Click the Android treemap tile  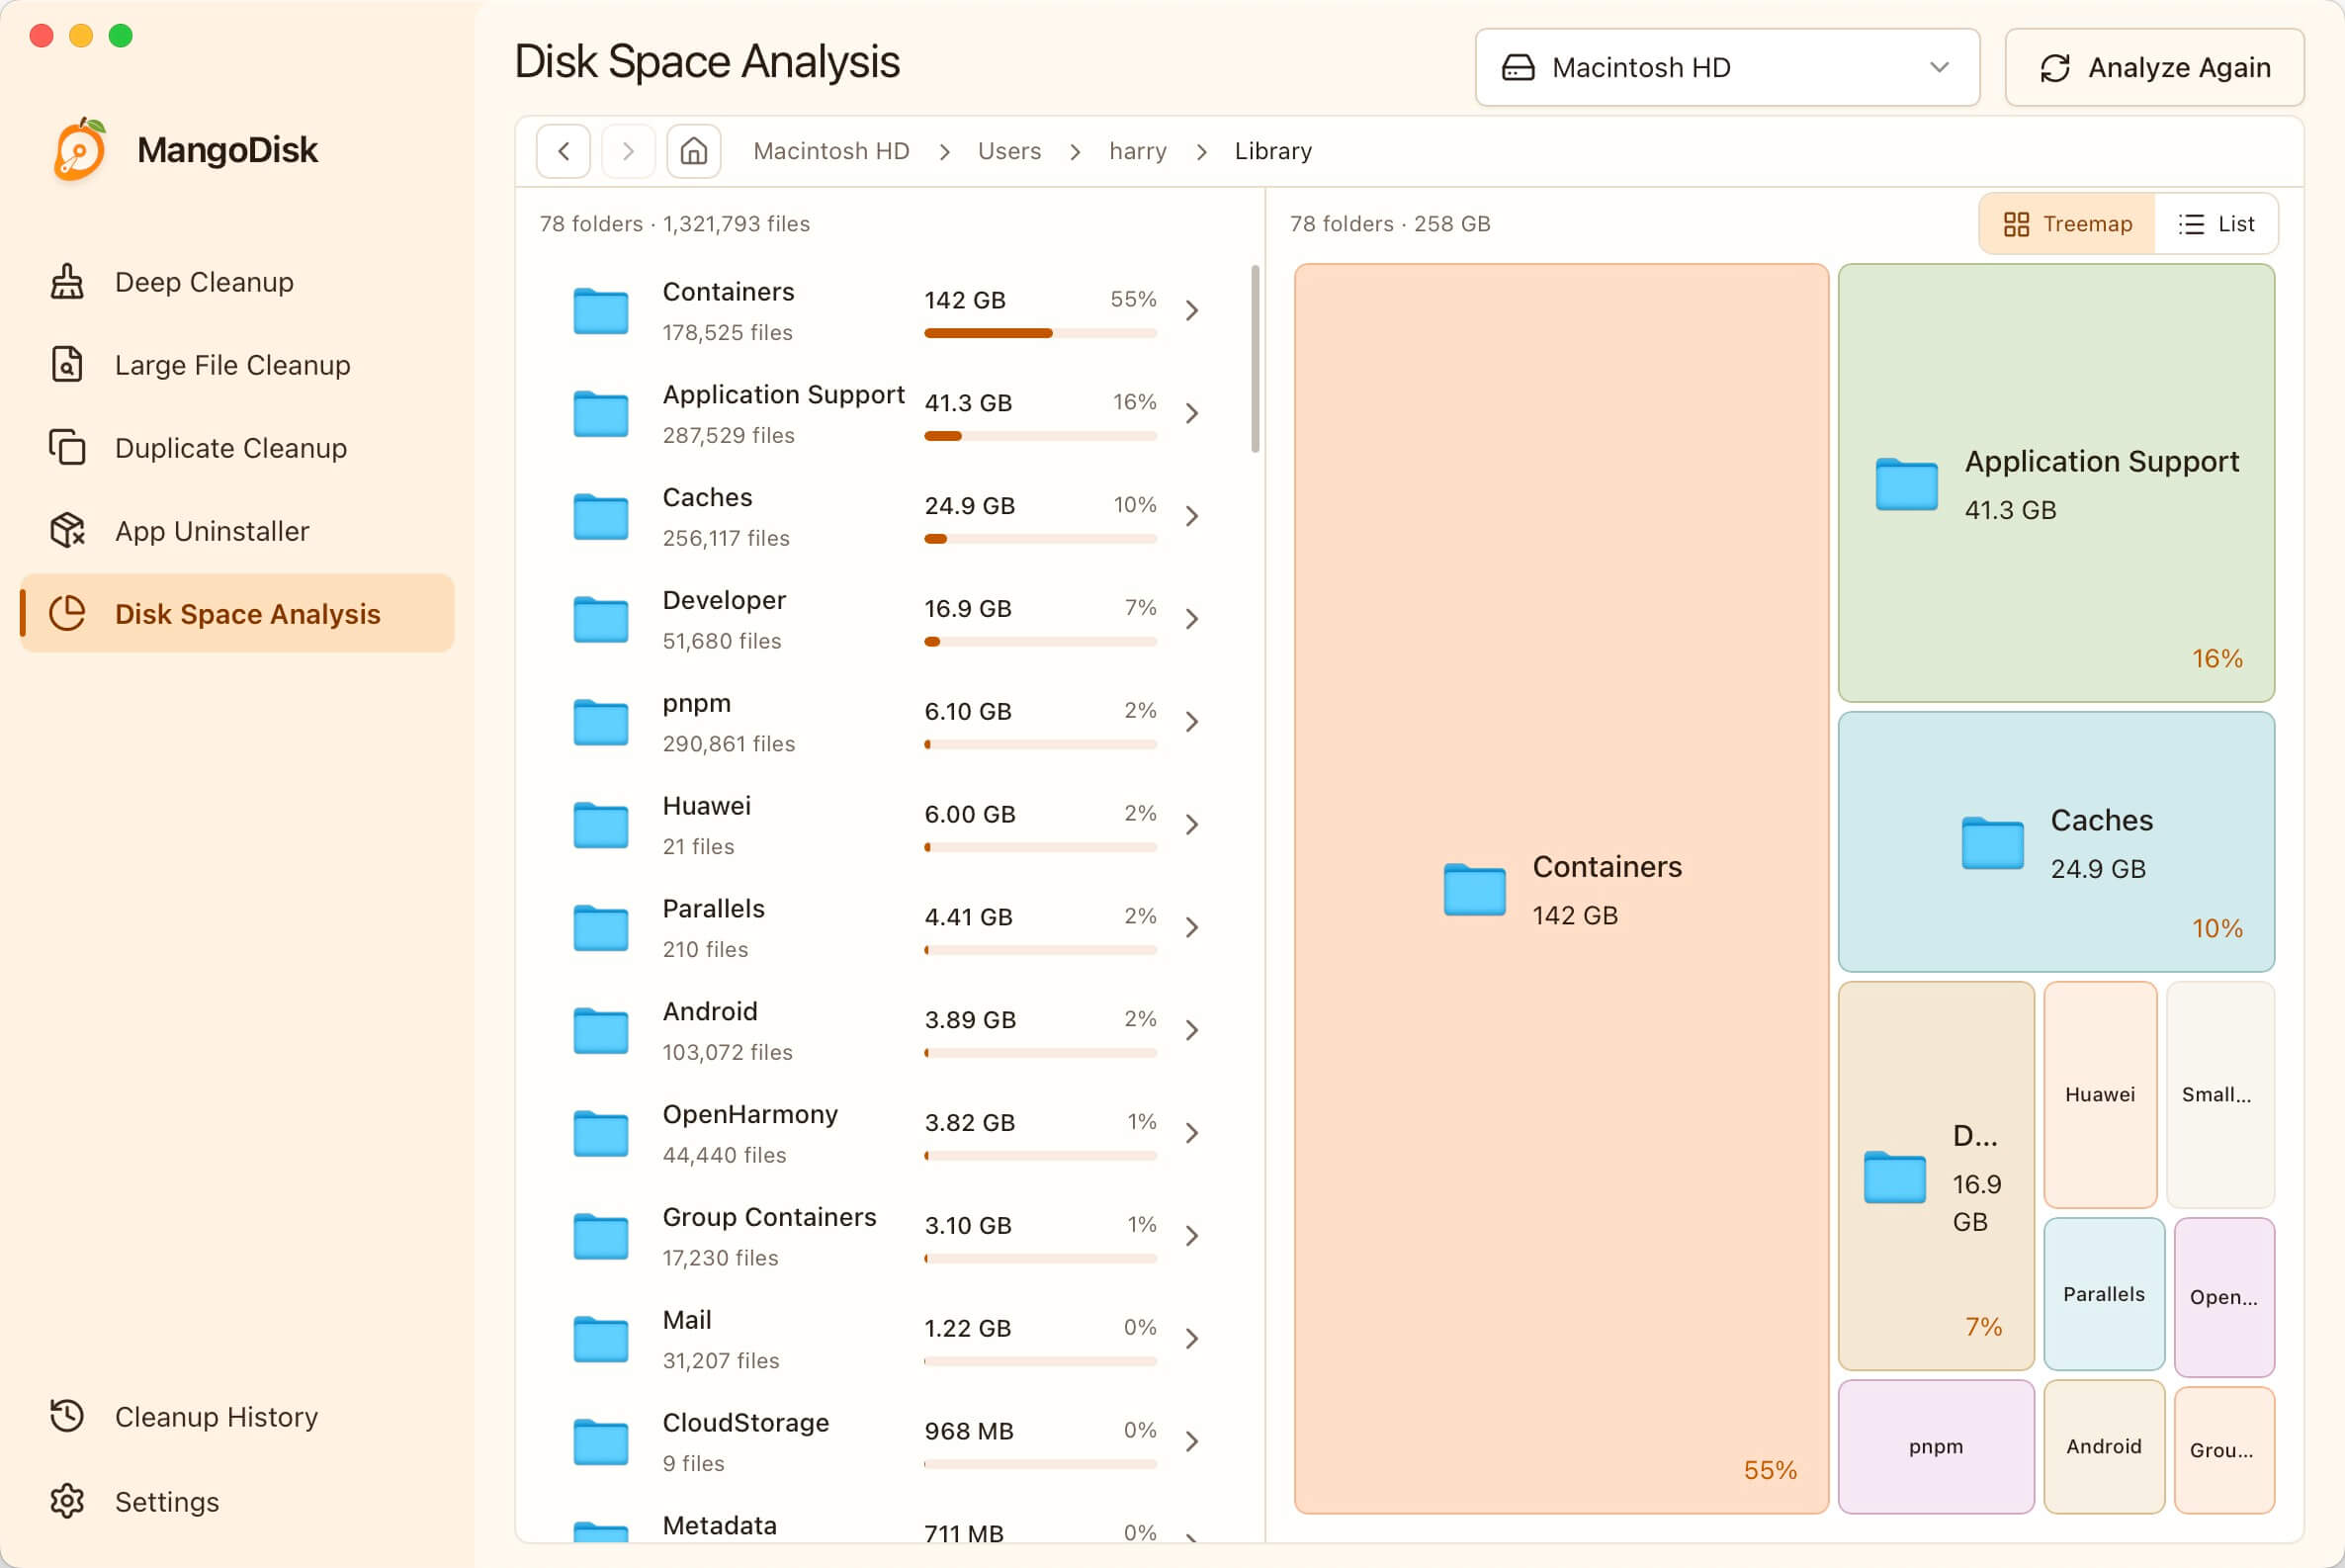(2104, 1447)
